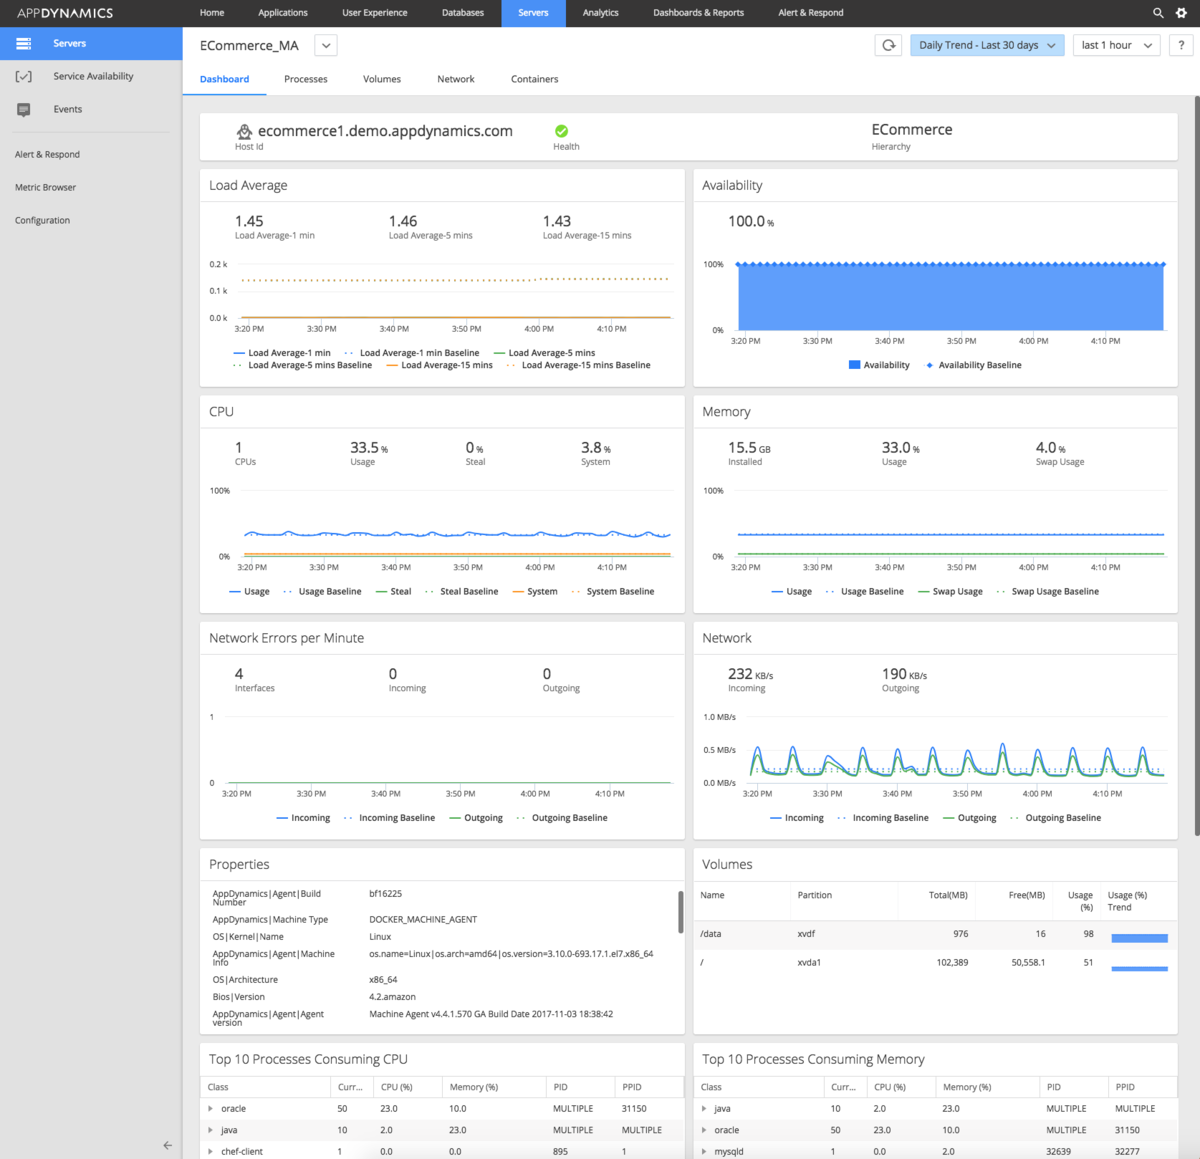Click the ECommerce hierarchy value

[912, 130]
